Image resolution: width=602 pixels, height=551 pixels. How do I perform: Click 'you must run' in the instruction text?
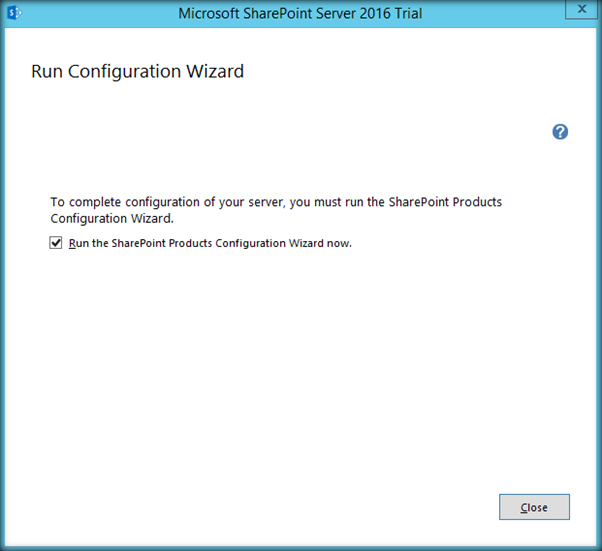point(327,202)
